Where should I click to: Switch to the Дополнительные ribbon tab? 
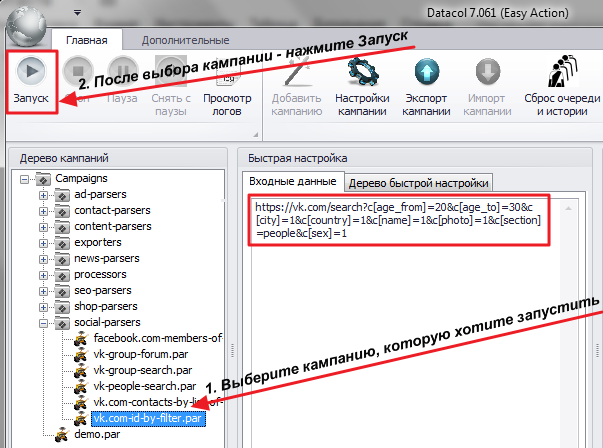(185, 40)
